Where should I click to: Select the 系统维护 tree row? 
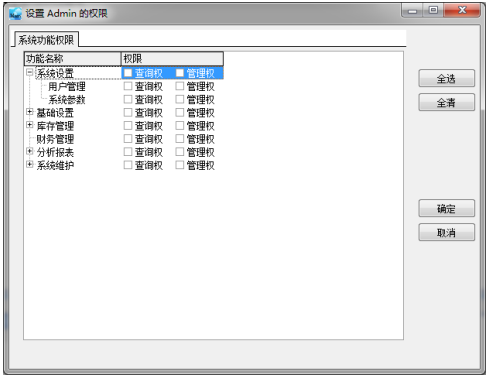(55, 165)
